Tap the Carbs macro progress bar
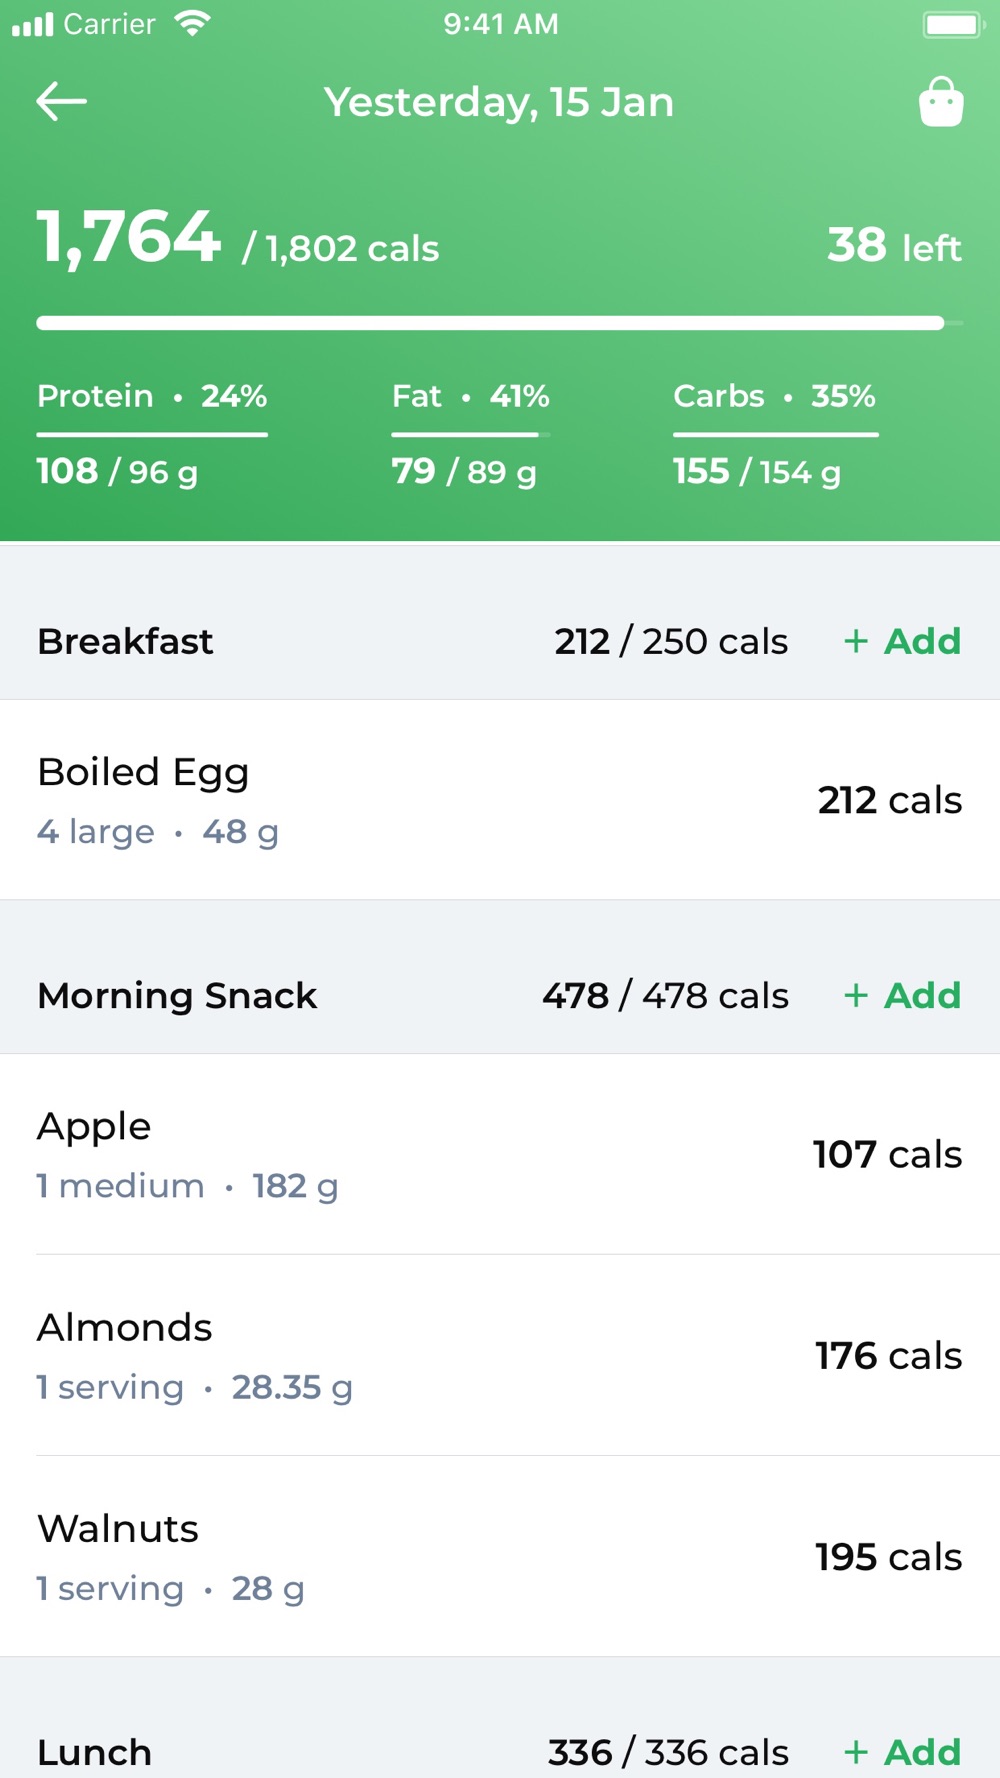 point(776,435)
